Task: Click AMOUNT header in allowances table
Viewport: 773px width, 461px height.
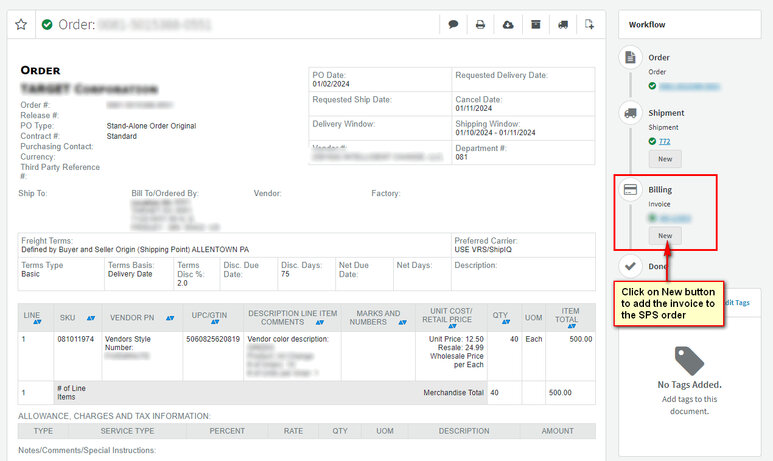Action: 558,431
